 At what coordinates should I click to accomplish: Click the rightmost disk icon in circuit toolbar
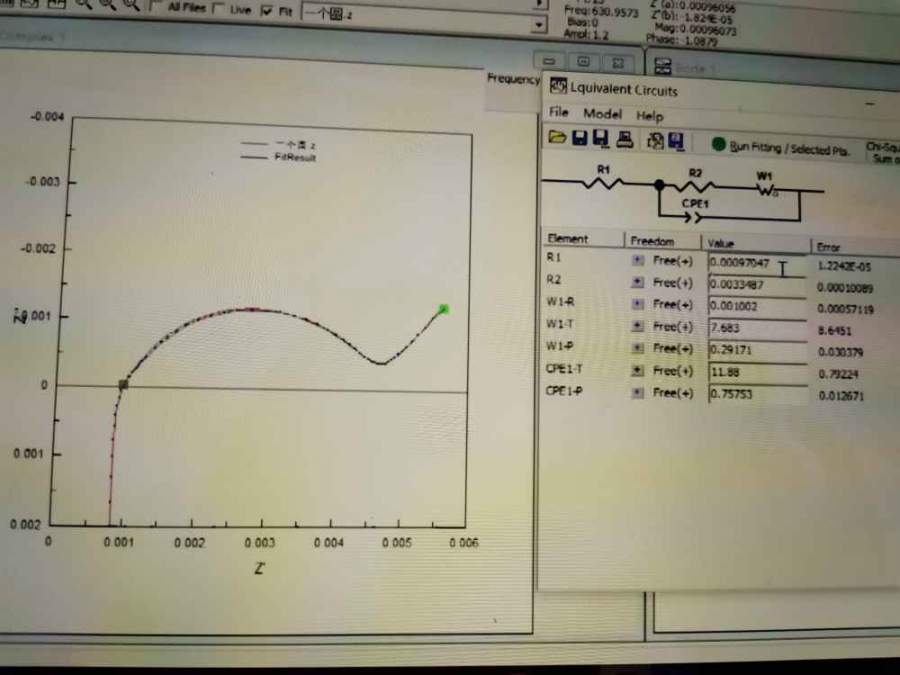tap(676, 142)
